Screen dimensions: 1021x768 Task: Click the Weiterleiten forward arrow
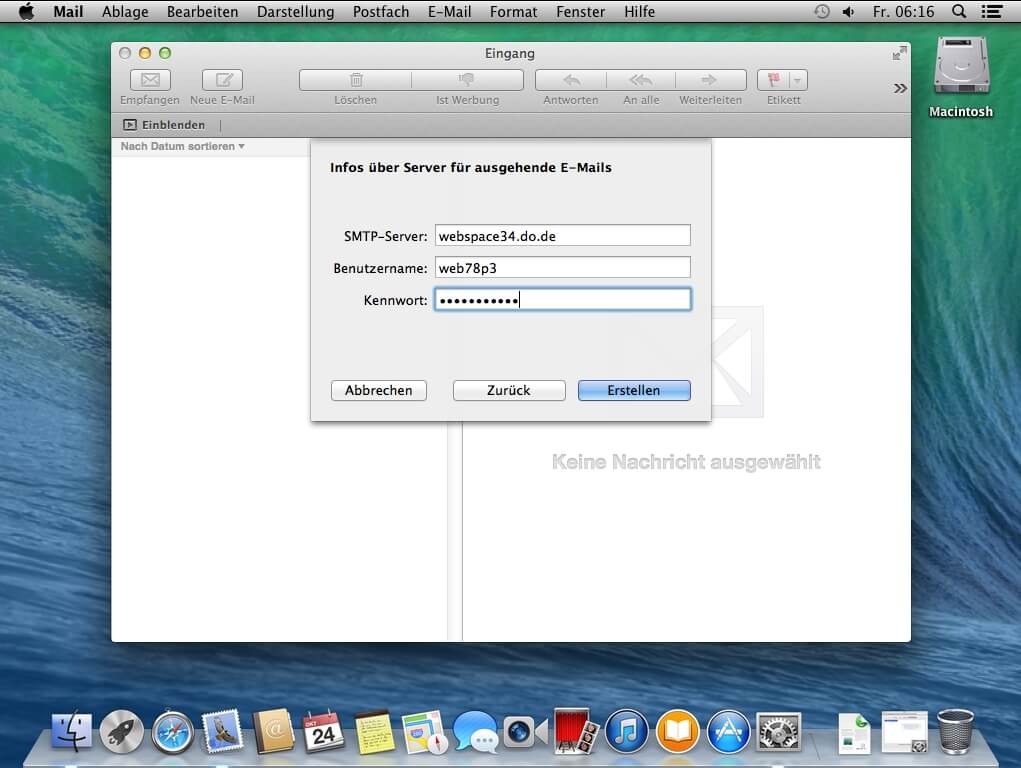(710, 80)
